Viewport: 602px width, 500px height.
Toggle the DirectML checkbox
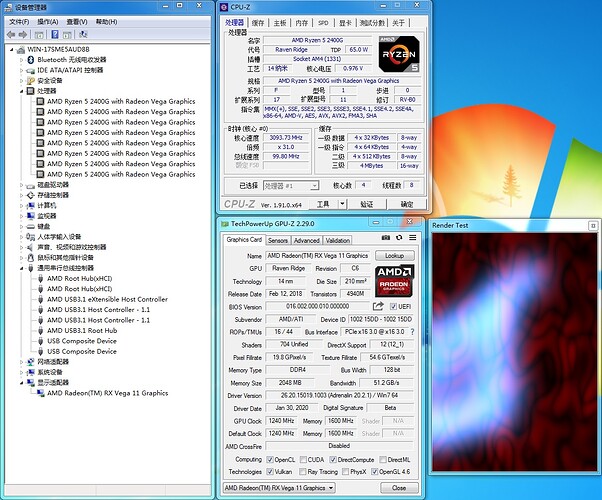click(x=383, y=460)
